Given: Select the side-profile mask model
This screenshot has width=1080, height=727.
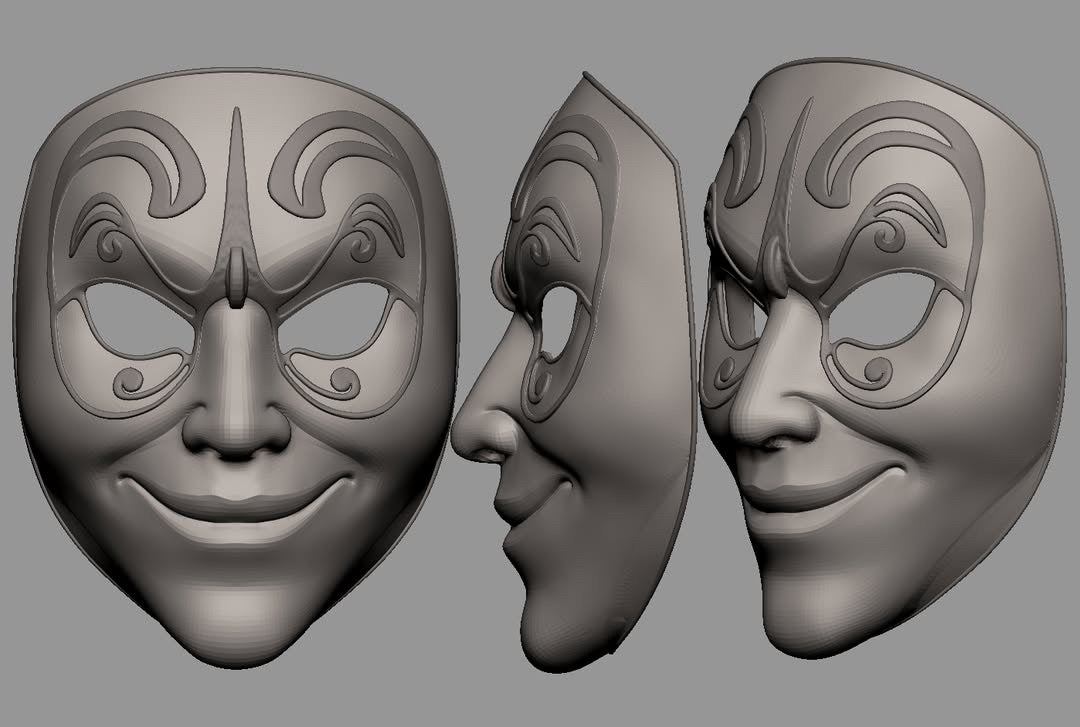Looking at the screenshot, I should click(573, 372).
